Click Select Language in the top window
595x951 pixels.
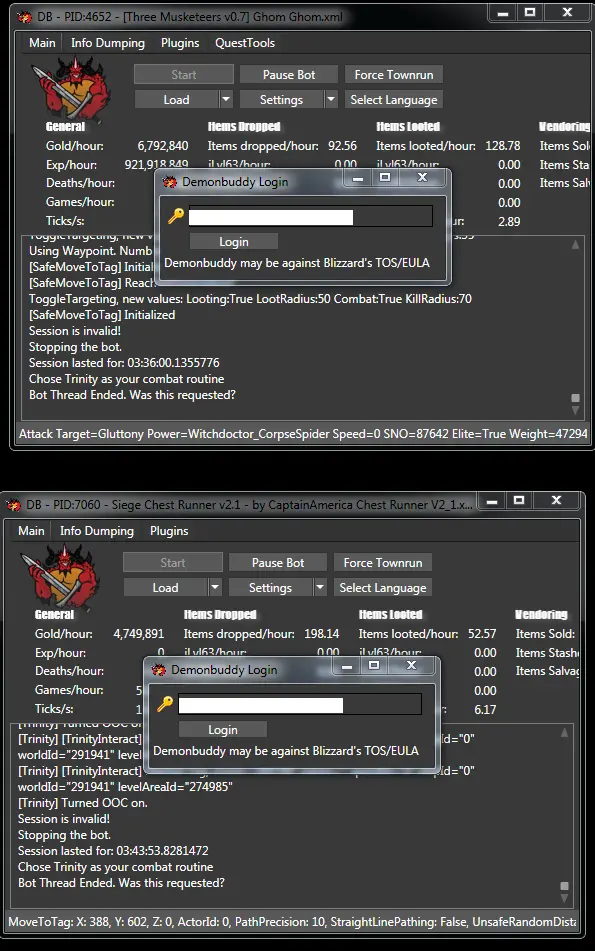coord(394,99)
